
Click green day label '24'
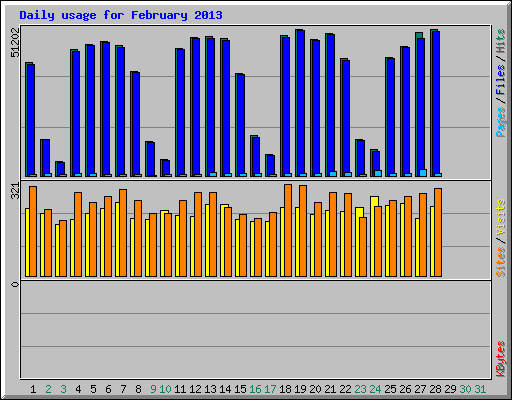pyautogui.click(x=375, y=389)
